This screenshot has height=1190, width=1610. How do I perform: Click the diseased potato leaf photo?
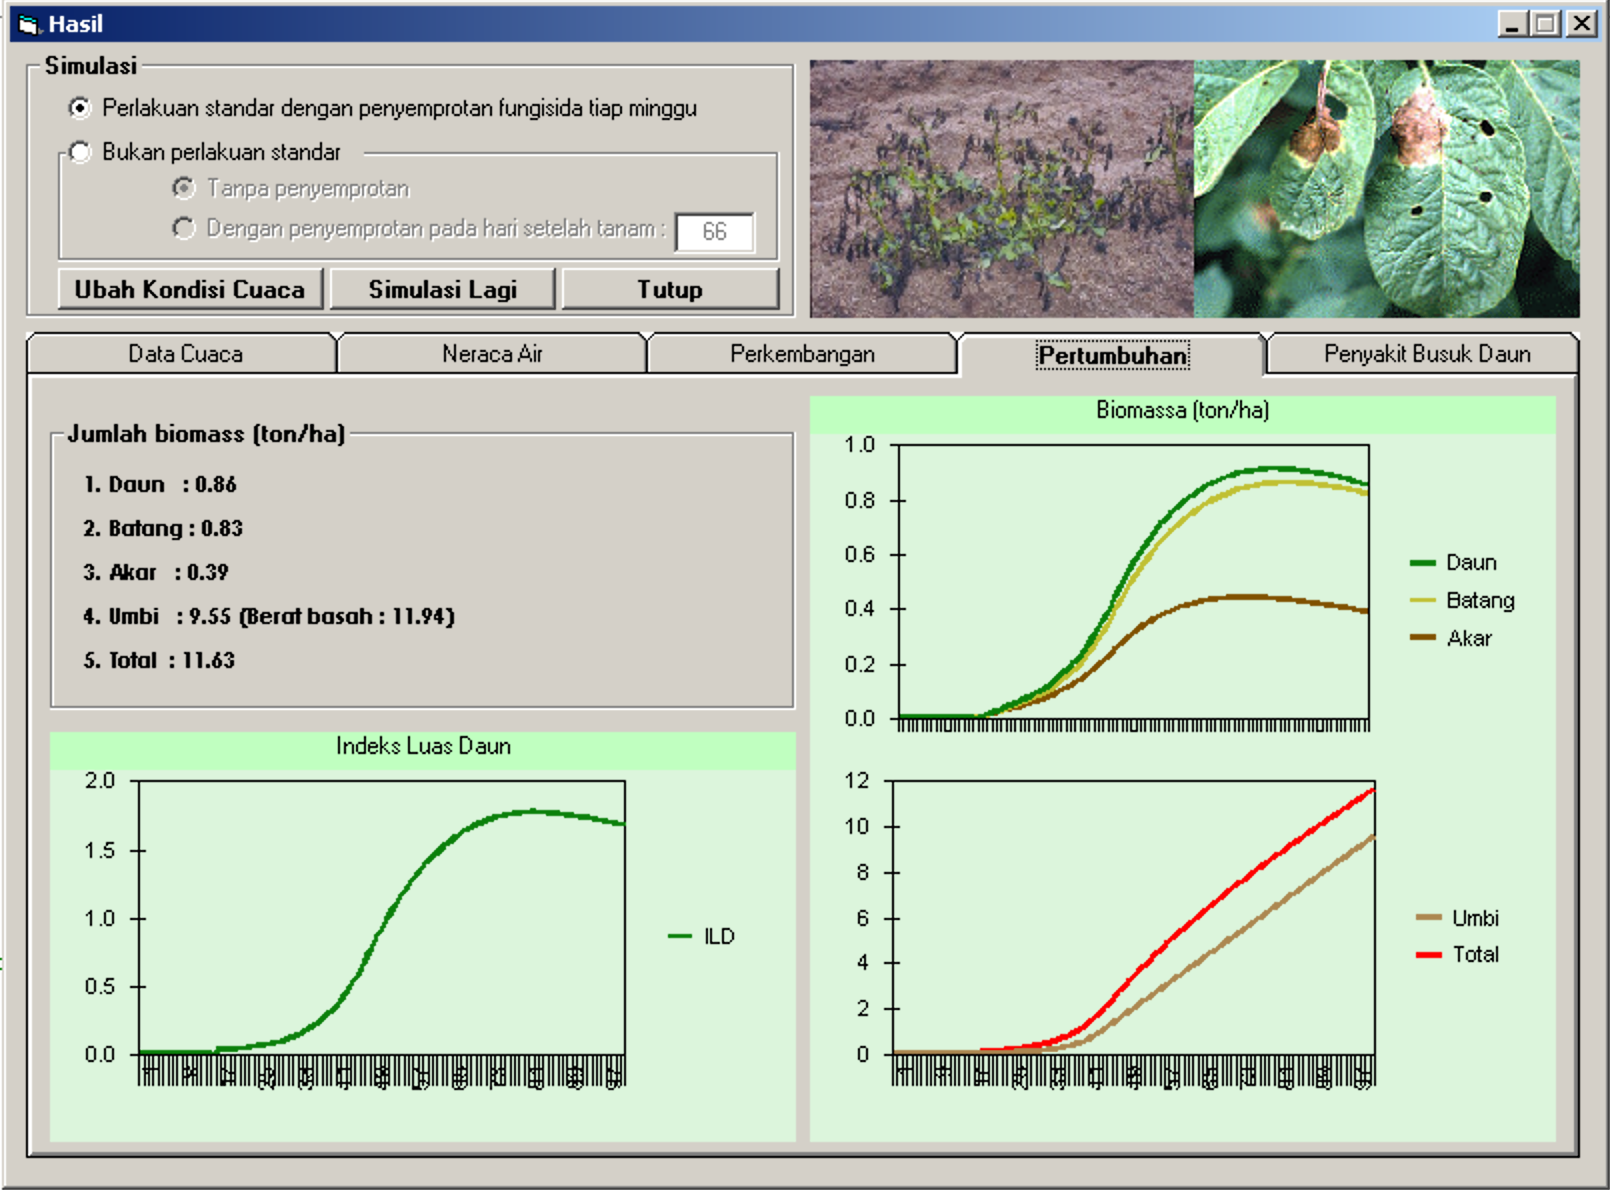(1386, 188)
